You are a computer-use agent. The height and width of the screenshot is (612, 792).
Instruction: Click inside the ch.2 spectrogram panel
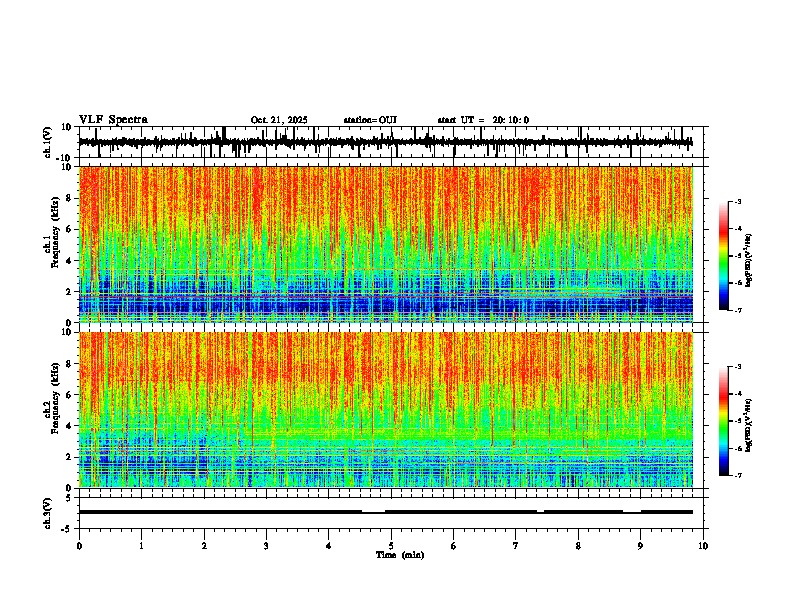386,410
